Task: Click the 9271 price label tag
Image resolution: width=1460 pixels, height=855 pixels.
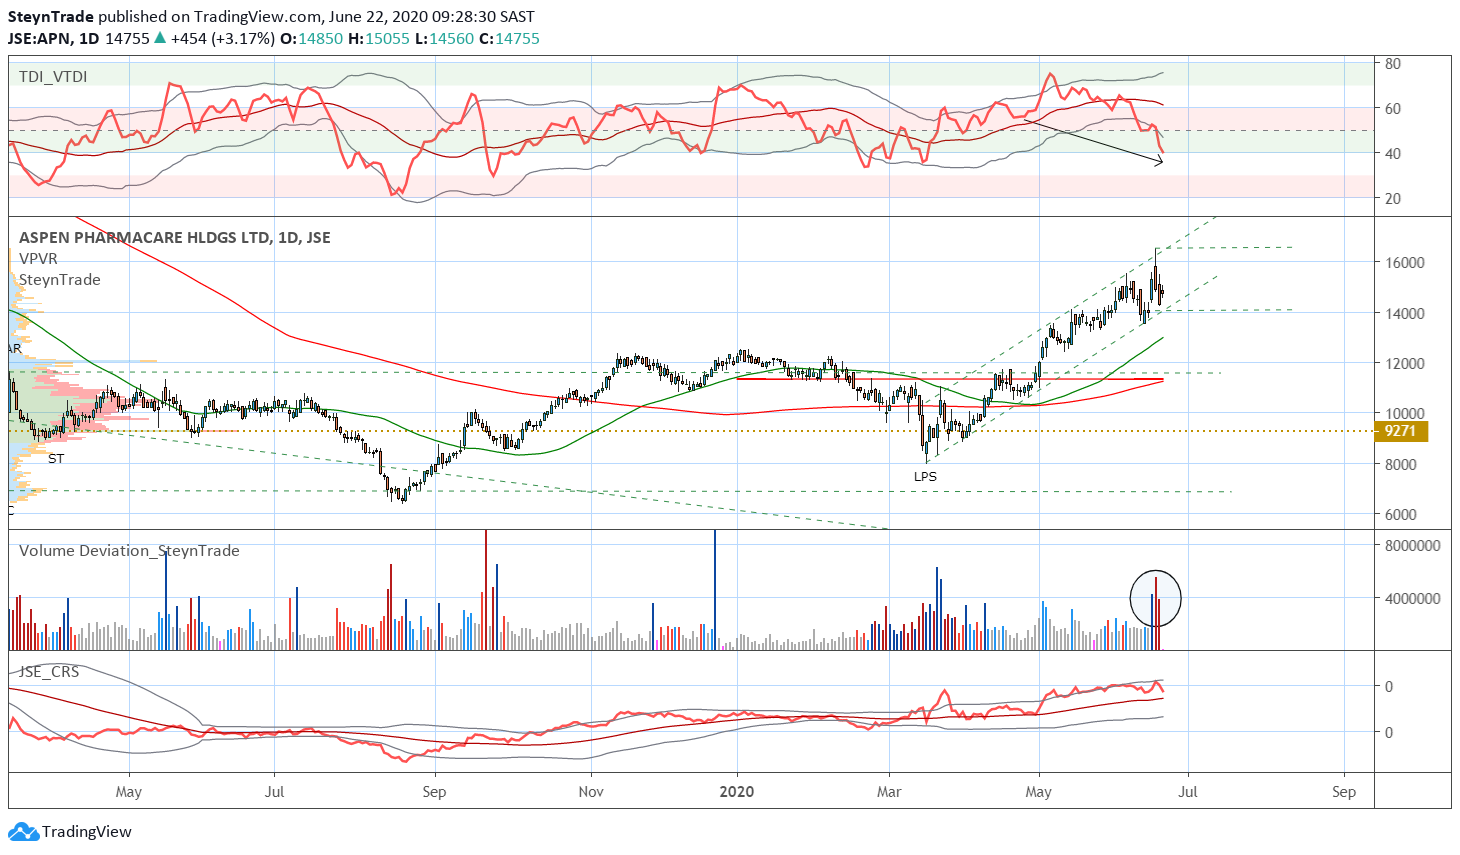Action: coord(1400,431)
